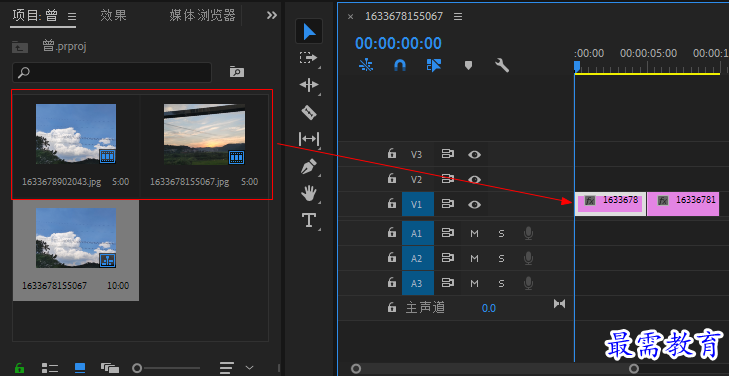This screenshot has width=729, height=376.
Task: Select the Type (T) tool
Action: (310, 219)
